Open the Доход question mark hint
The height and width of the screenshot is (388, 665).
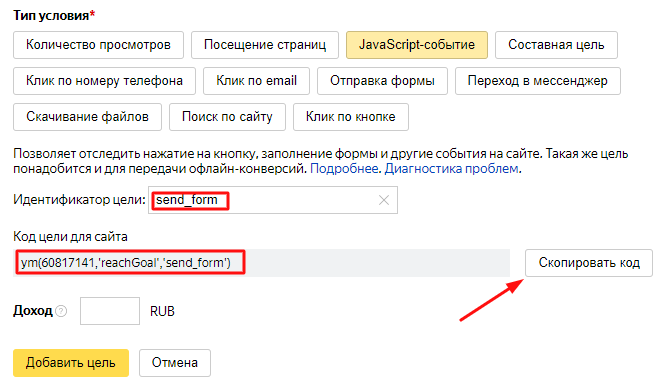point(61,311)
